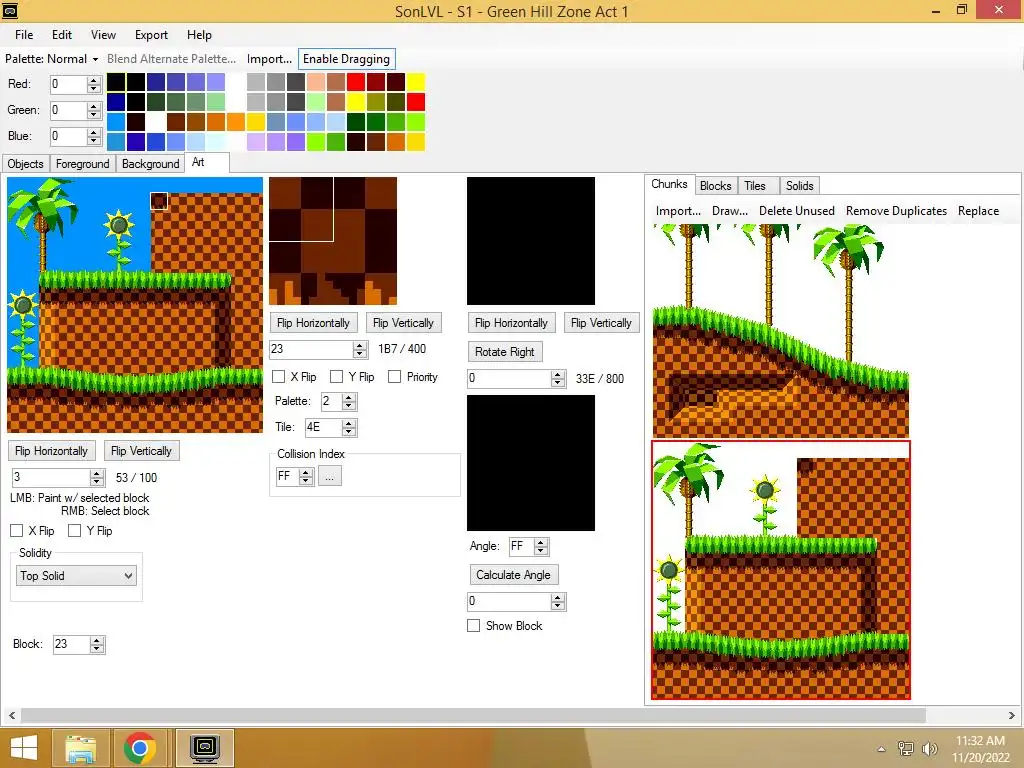The width and height of the screenshot is (1024, 768).
Task: Switch to the Solids tab
Action: [799, 186]
